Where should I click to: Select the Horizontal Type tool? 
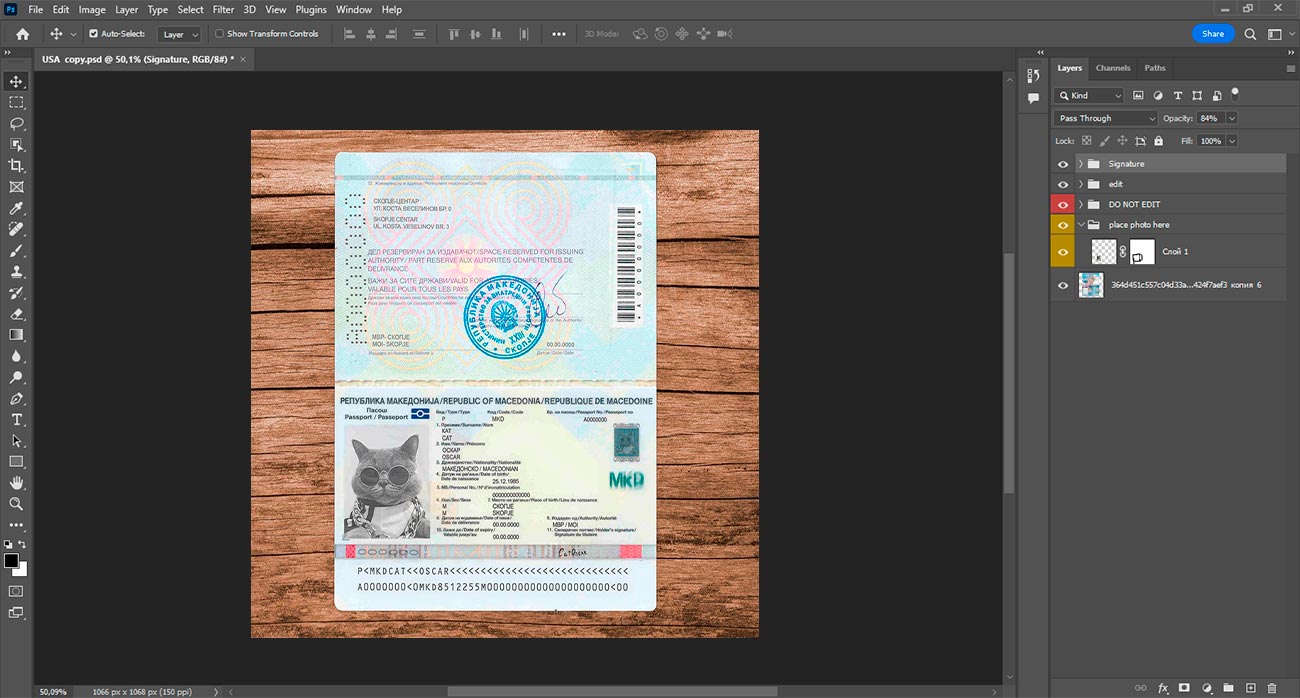[16, 419]
